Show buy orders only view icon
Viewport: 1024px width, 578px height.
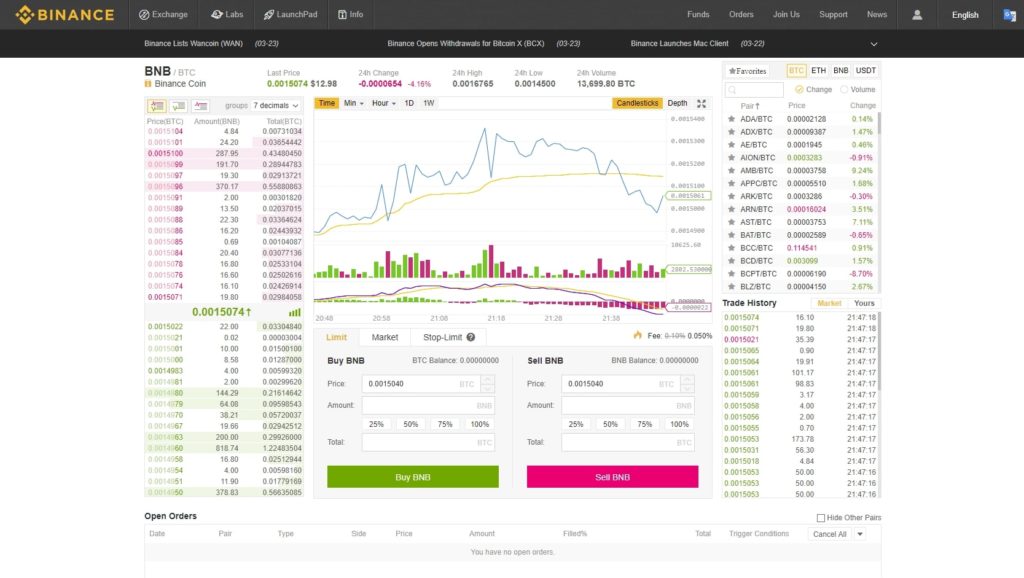[178, 106]
